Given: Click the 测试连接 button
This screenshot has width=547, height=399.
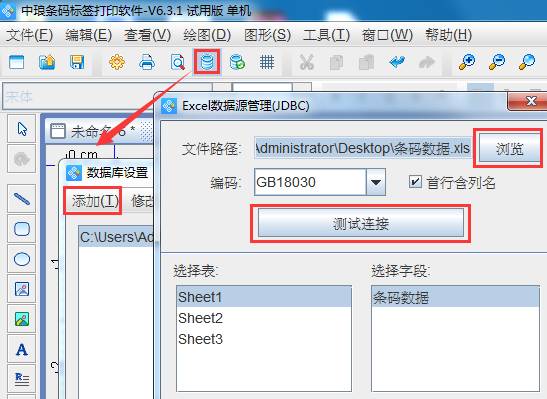Looking at the screenshot, I should (x=361, y=223).
